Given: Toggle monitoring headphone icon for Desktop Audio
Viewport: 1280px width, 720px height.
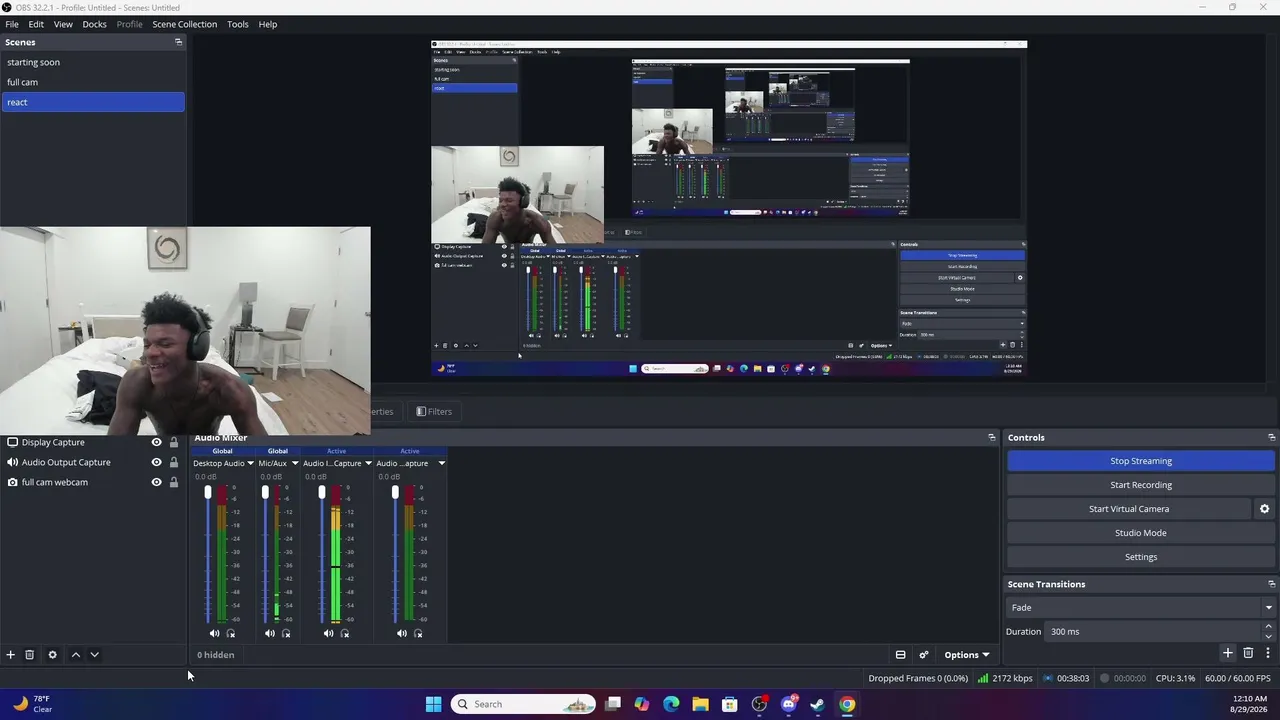Looking at the screenshot, I should pyautogui.click(x=231, y=633).
